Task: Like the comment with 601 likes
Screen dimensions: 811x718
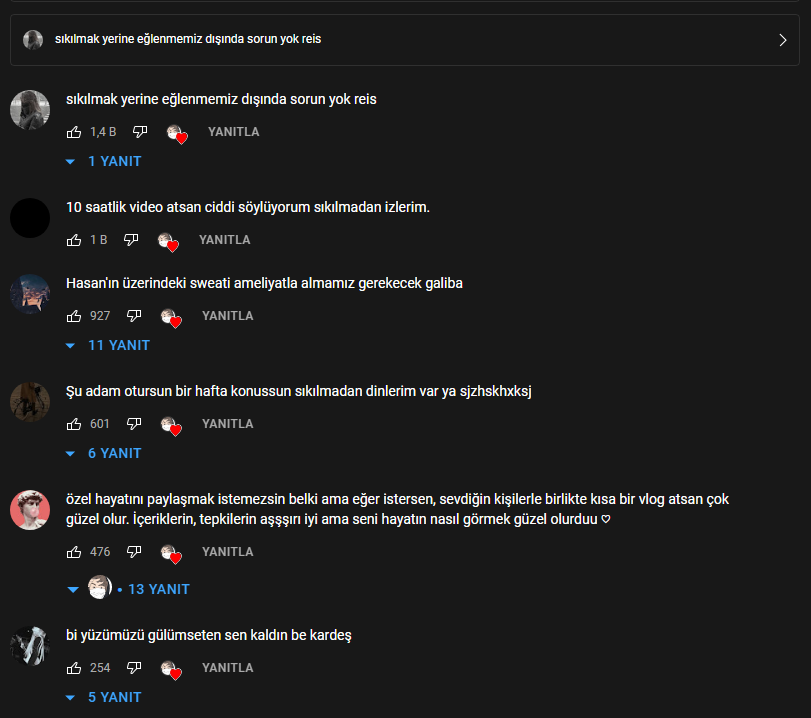Action: click(x=74, y=424)
